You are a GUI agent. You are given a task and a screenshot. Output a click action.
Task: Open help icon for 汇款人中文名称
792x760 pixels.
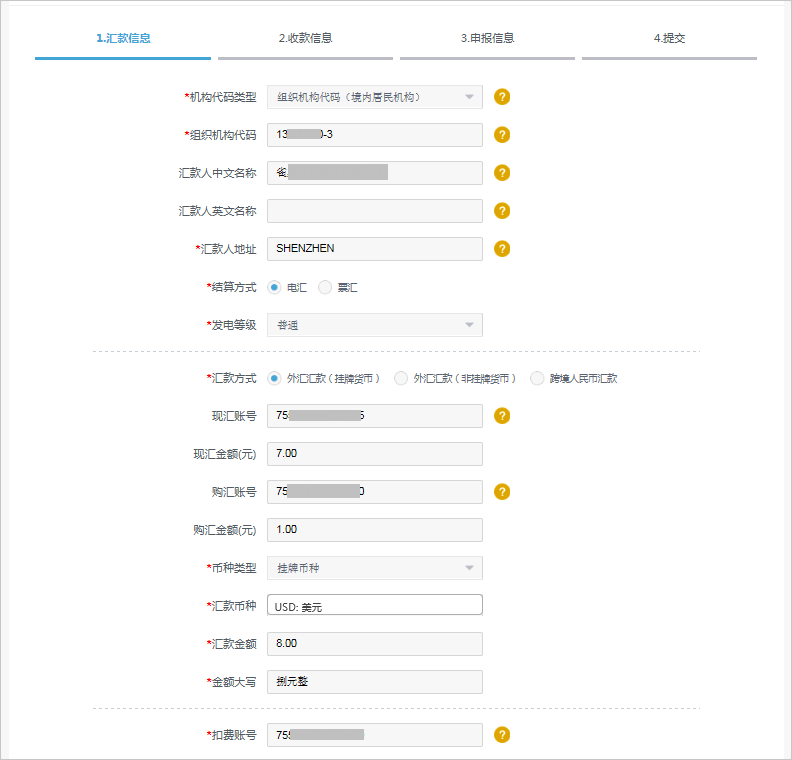502,173
